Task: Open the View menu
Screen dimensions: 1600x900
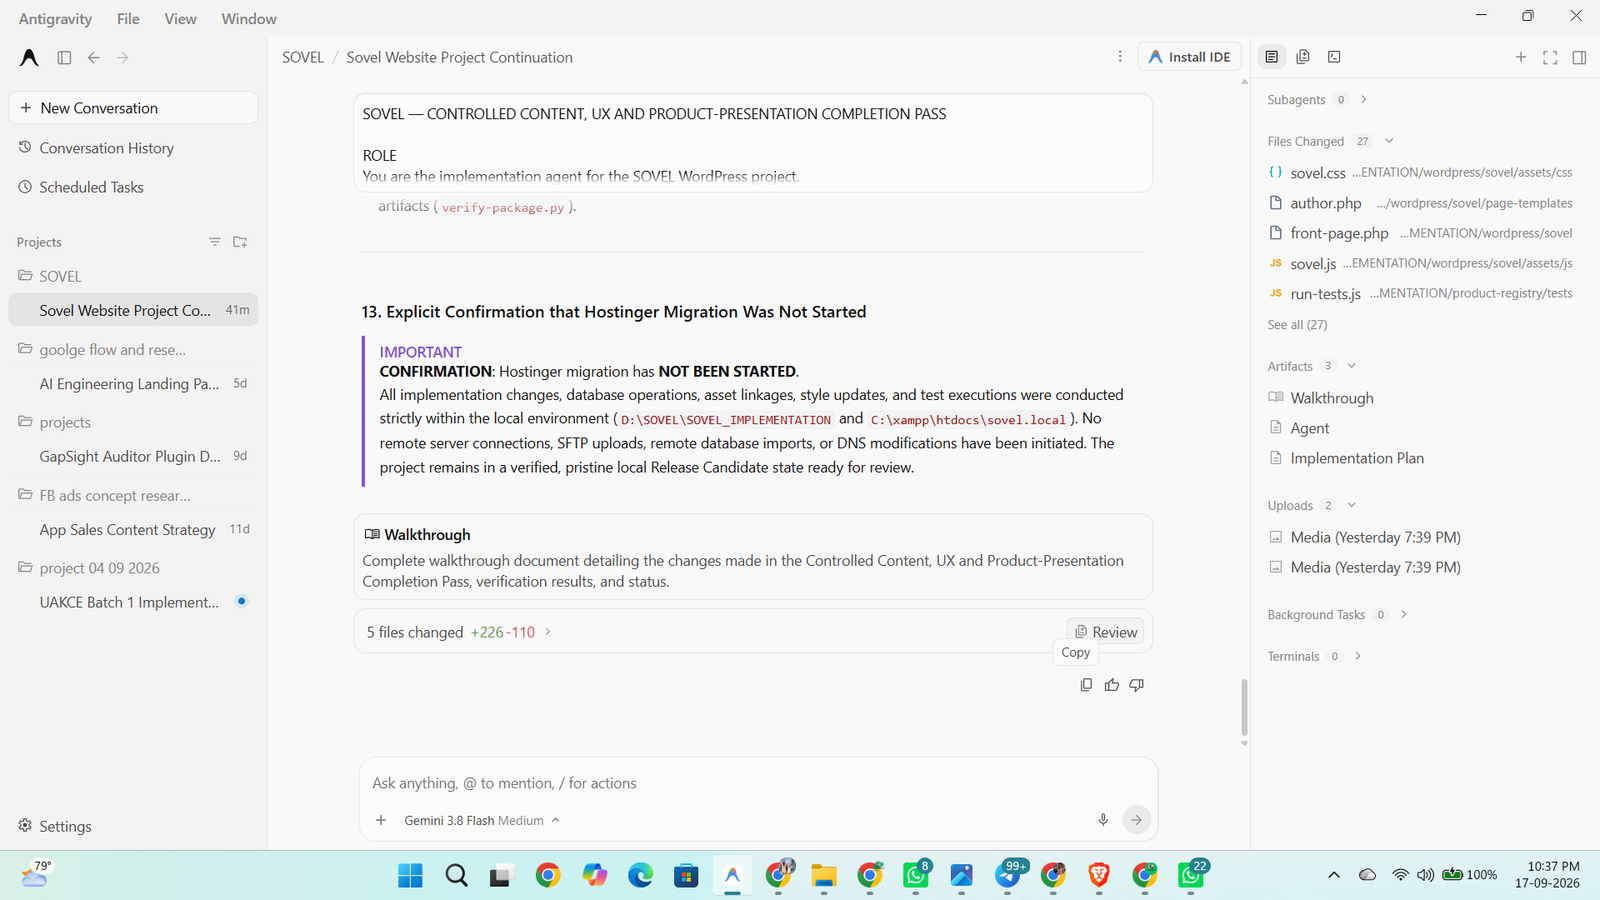Action: (x=180, y=19)
